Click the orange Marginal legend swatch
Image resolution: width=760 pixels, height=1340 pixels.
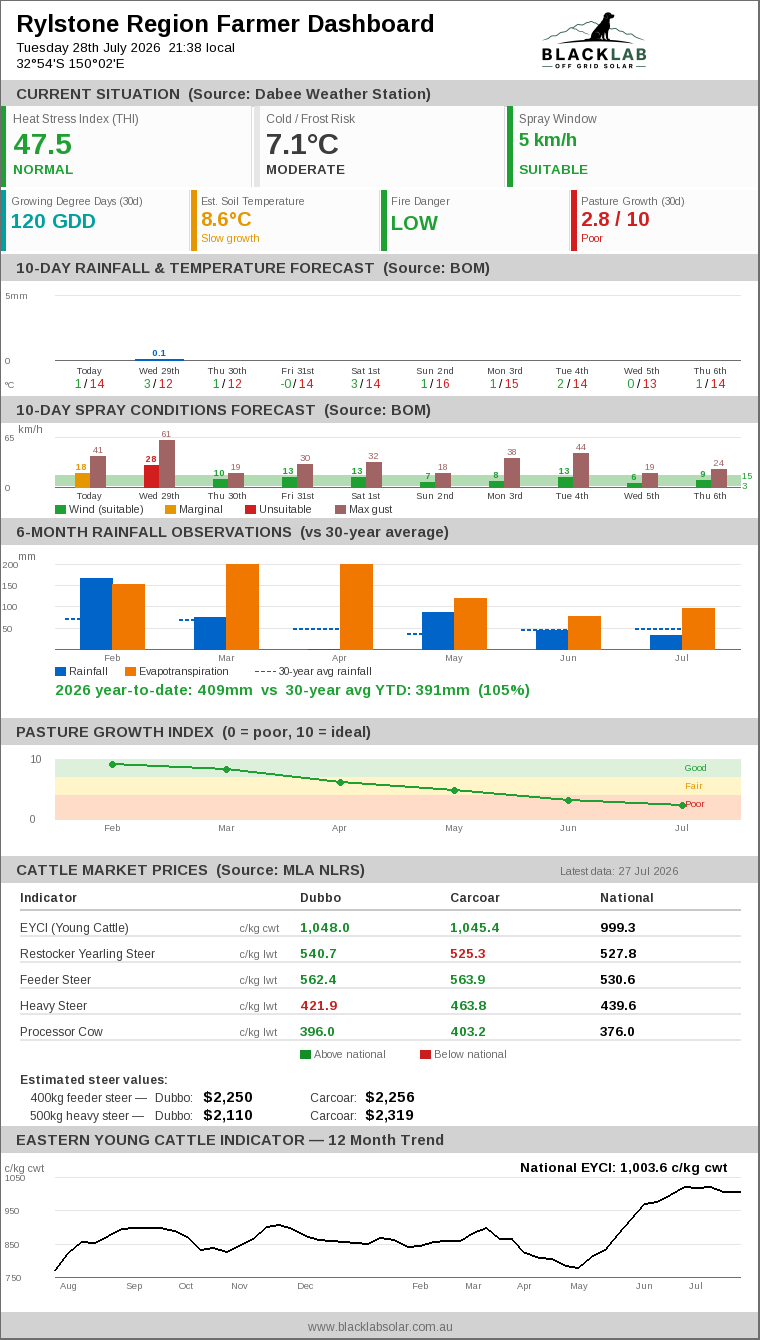click(170, 510)
